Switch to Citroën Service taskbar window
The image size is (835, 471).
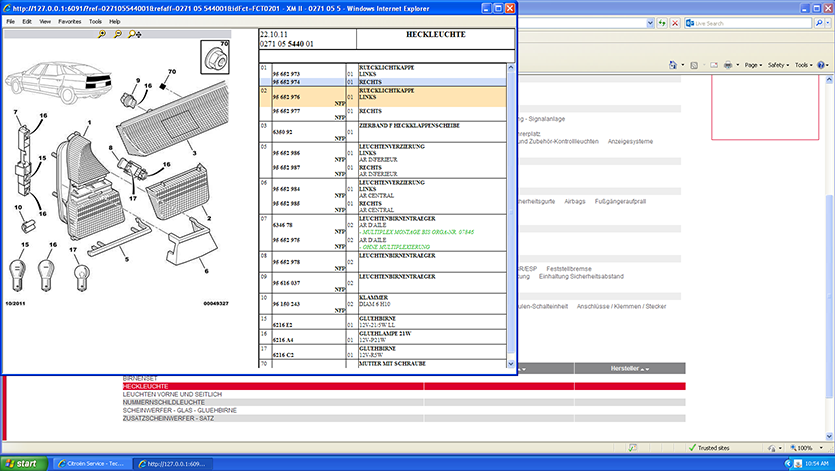(x=91, y=464)
